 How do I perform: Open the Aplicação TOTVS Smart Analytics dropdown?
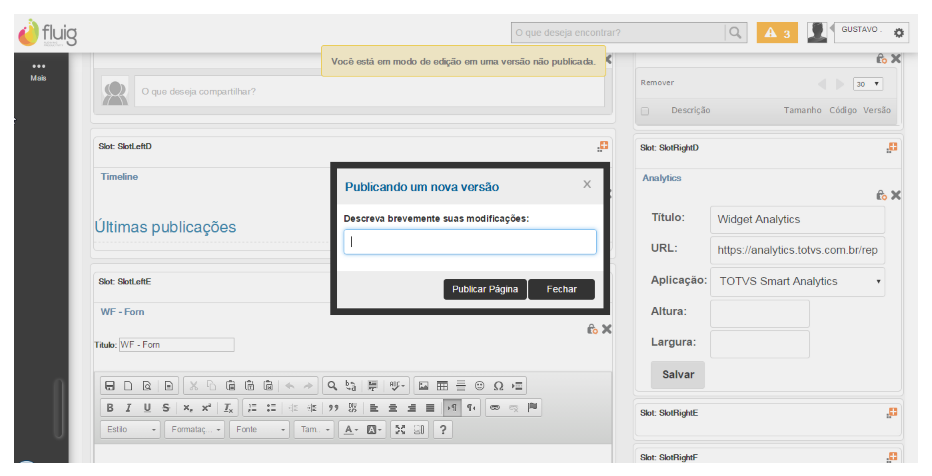pyautogui.click(x=797, y=282)
